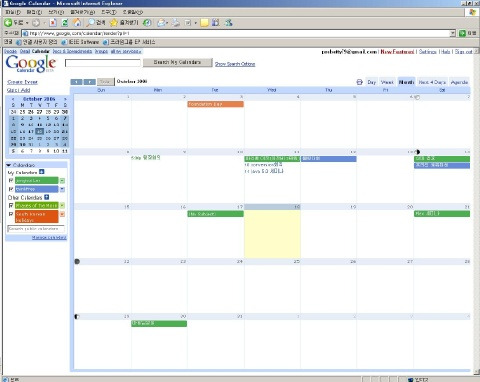Open the IE Search magnifier button

coord(96,23)
